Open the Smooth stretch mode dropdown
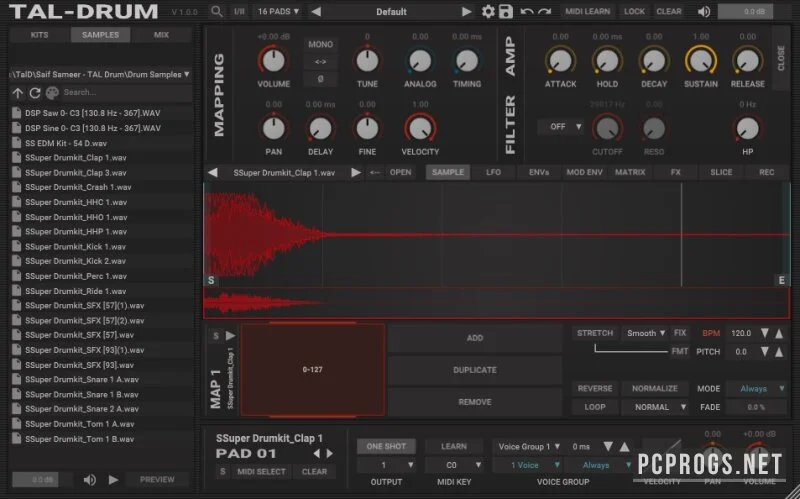The image size is (800, 499). (645, 333)
